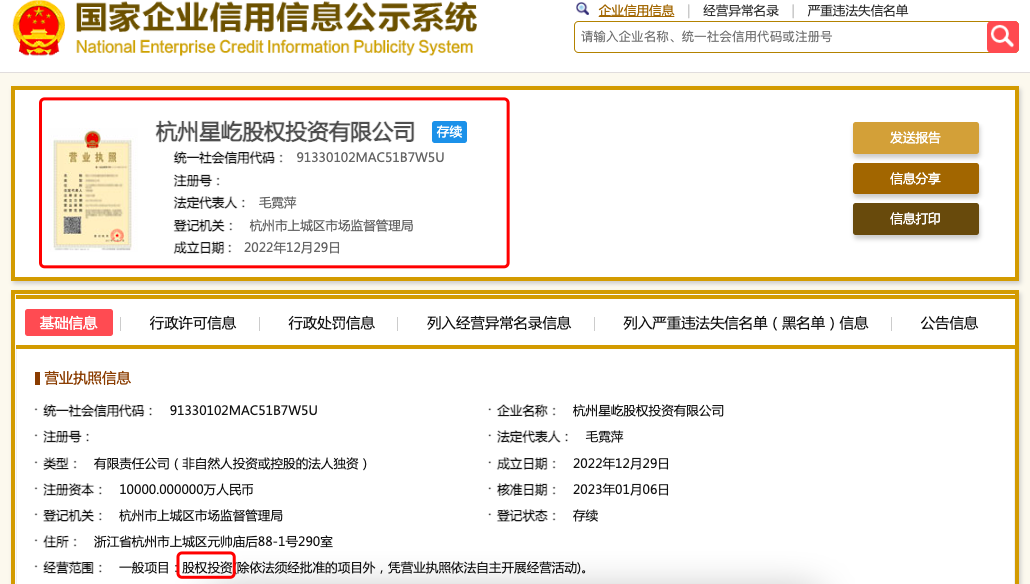The height and width of the screenshot is (584, 1030).
Task: Switch to the 基础信息 tab
Action: (68, 323)
